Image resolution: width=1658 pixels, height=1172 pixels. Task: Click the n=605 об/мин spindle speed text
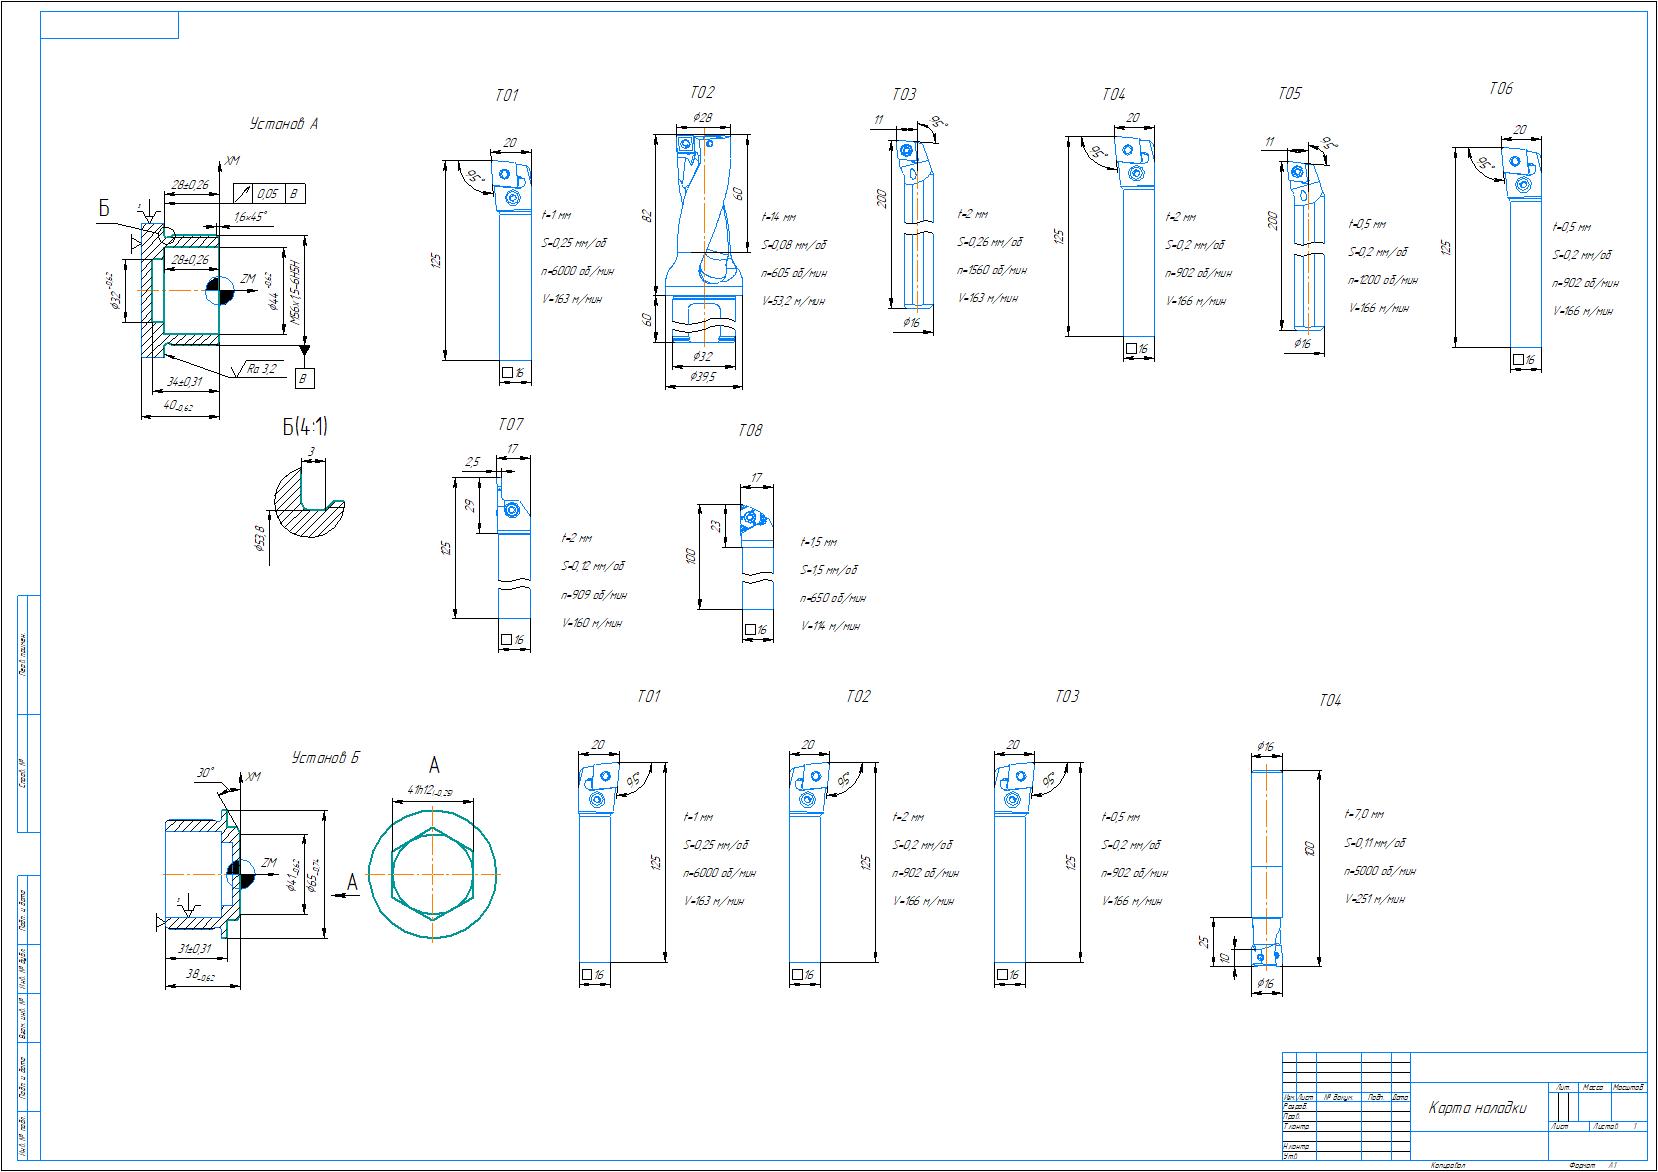click(x=796, y=272)
